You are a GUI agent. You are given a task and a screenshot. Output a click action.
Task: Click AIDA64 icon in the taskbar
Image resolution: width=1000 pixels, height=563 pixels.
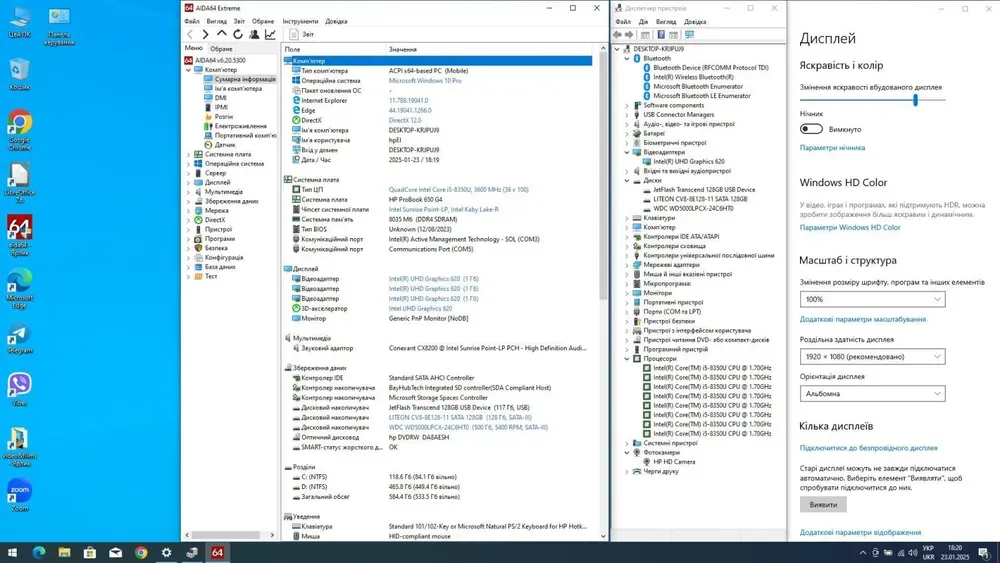tap(217, 552)
